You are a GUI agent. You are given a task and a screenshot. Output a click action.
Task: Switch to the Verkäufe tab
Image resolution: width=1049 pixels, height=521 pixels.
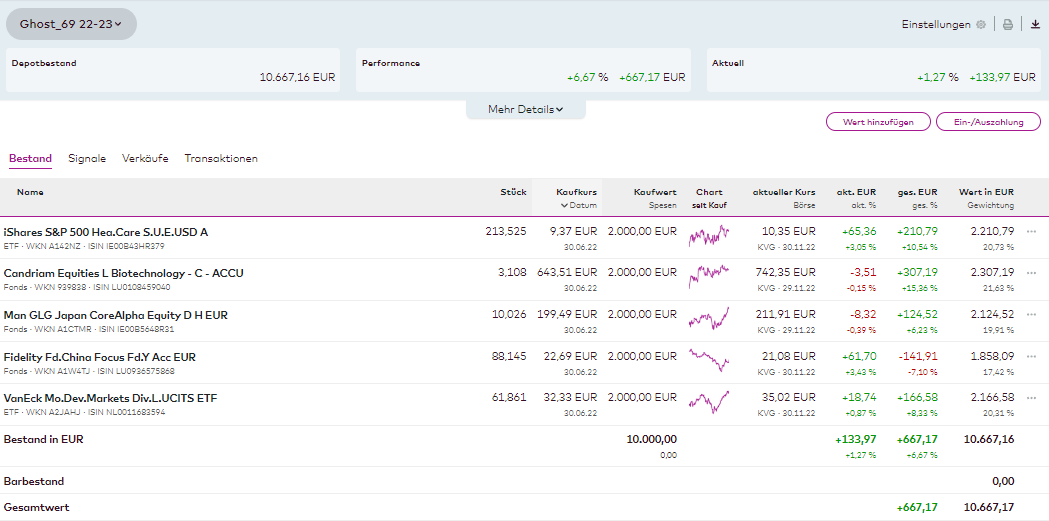point(145,158)
